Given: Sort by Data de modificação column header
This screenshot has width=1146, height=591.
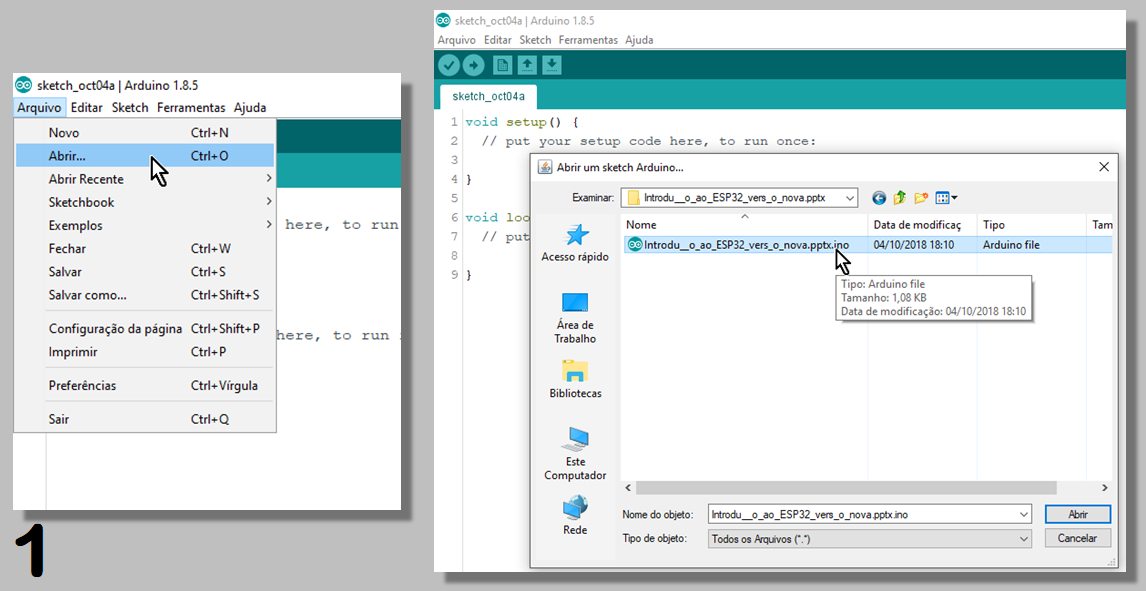Looking at the screenshot, I should pyautogui.click(x=922, y=224).
